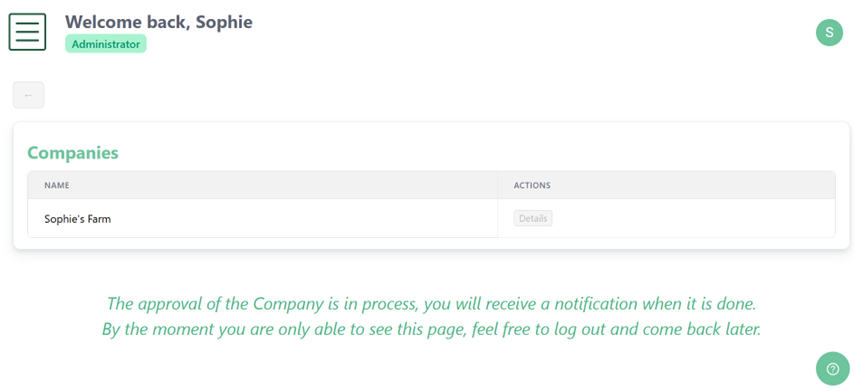The width and height of the screenshot is (854, 391).
Task: Click the Companies section heading
Action: [73, 152]
